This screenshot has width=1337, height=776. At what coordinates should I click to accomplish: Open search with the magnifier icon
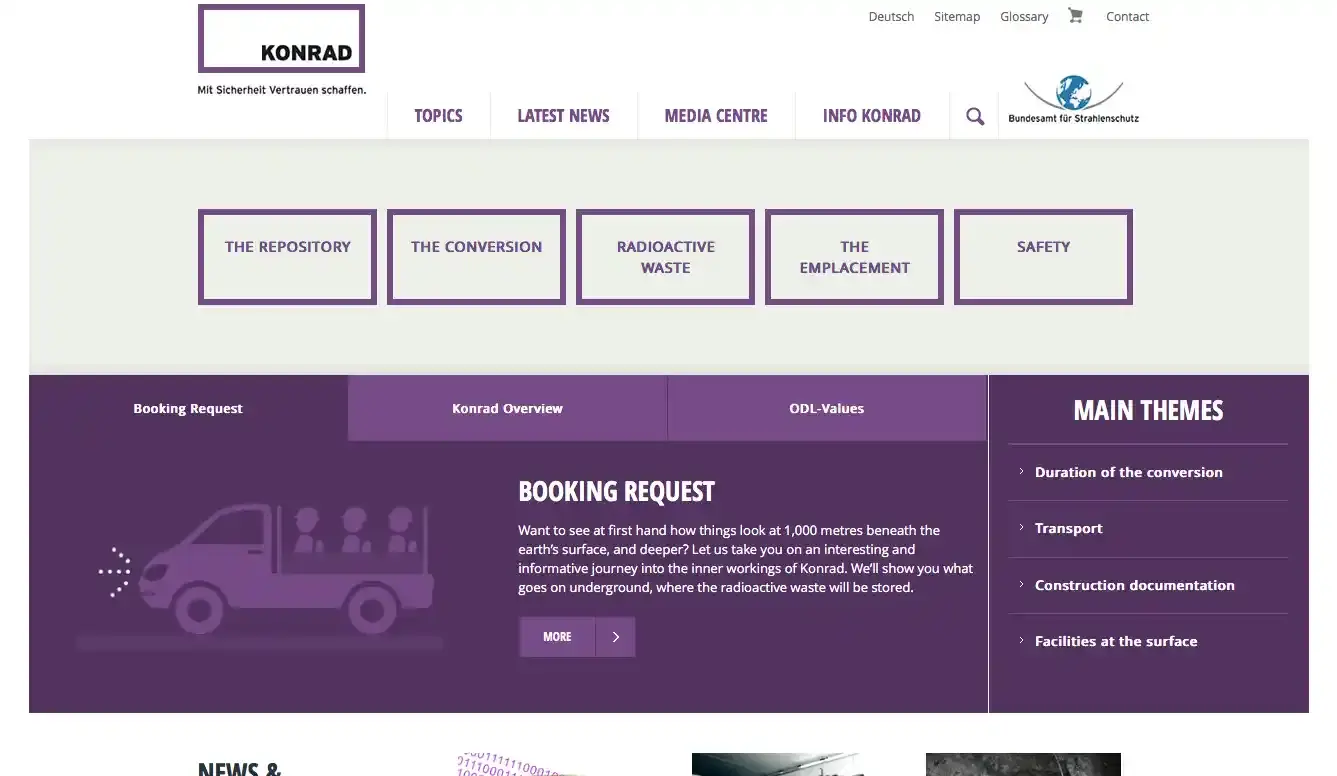point(975,116)
